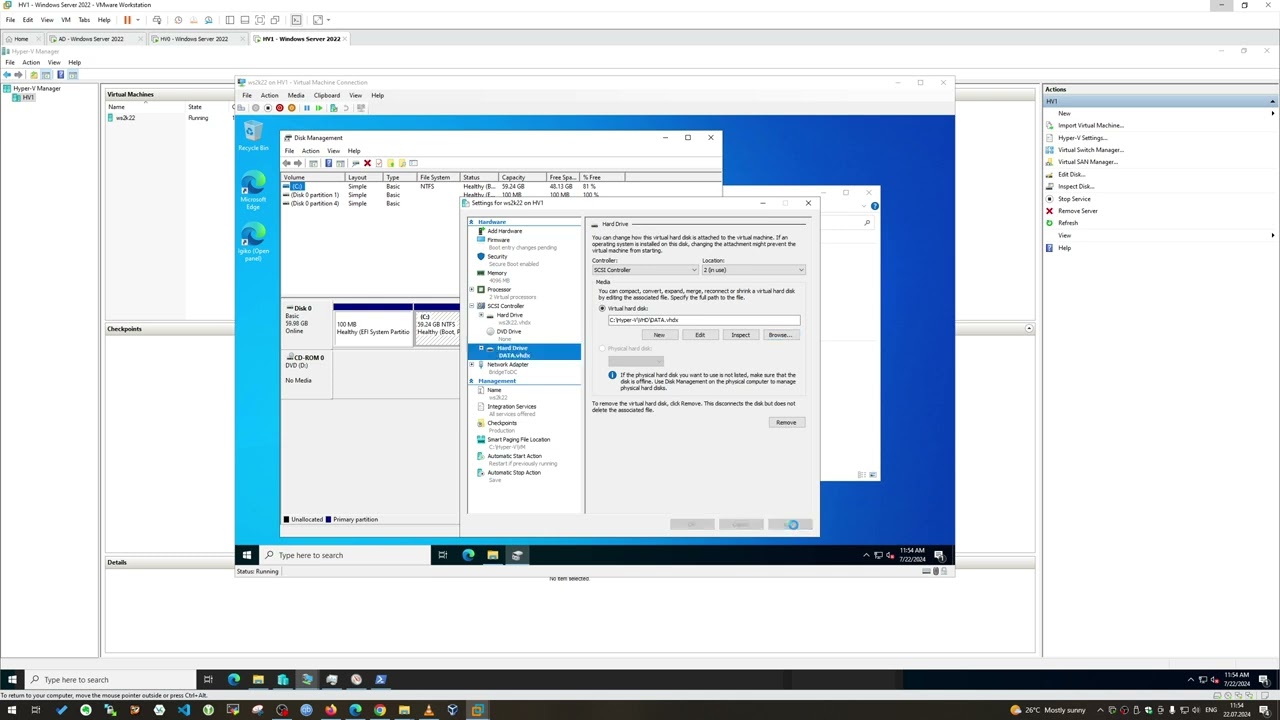Screen dimensions: 1280x720
Task: Select the Virtual hard disk radio button
Action: pos(602,308)
